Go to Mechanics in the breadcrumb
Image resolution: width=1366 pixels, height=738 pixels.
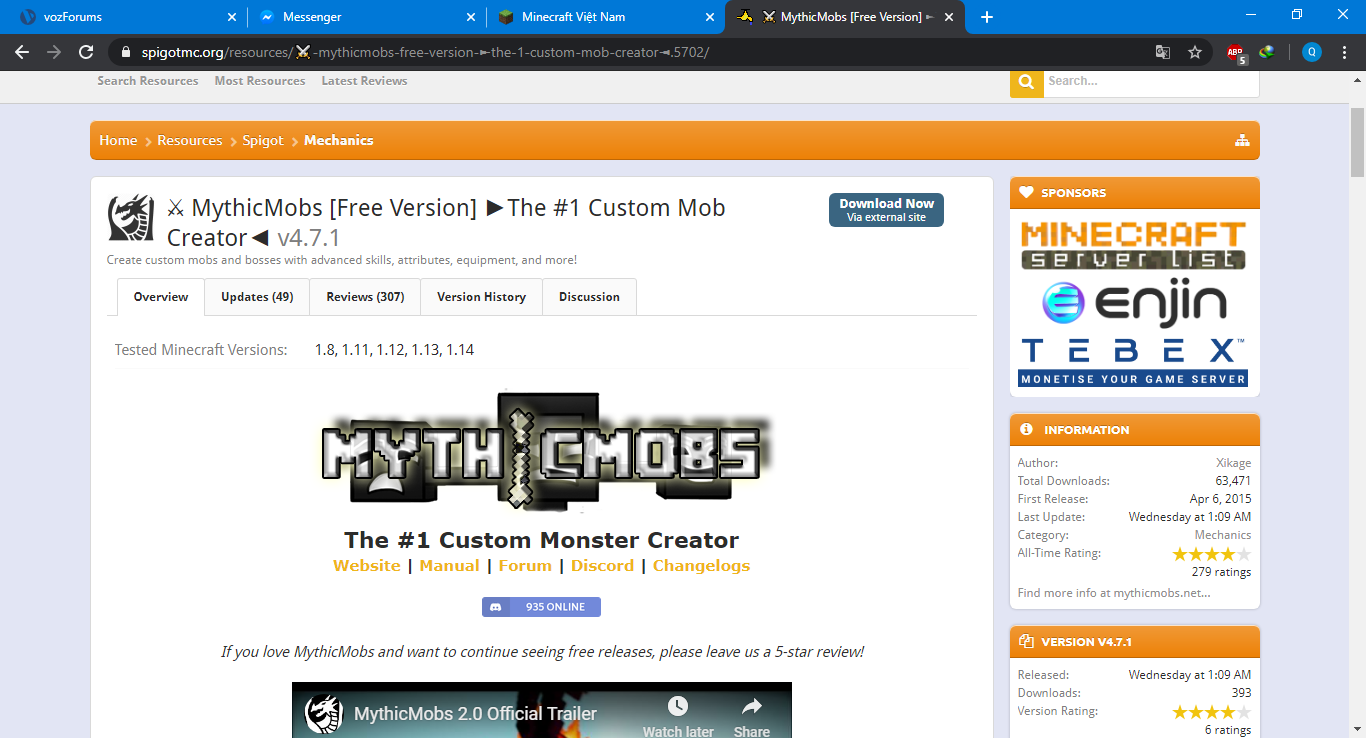coord(339,141)
